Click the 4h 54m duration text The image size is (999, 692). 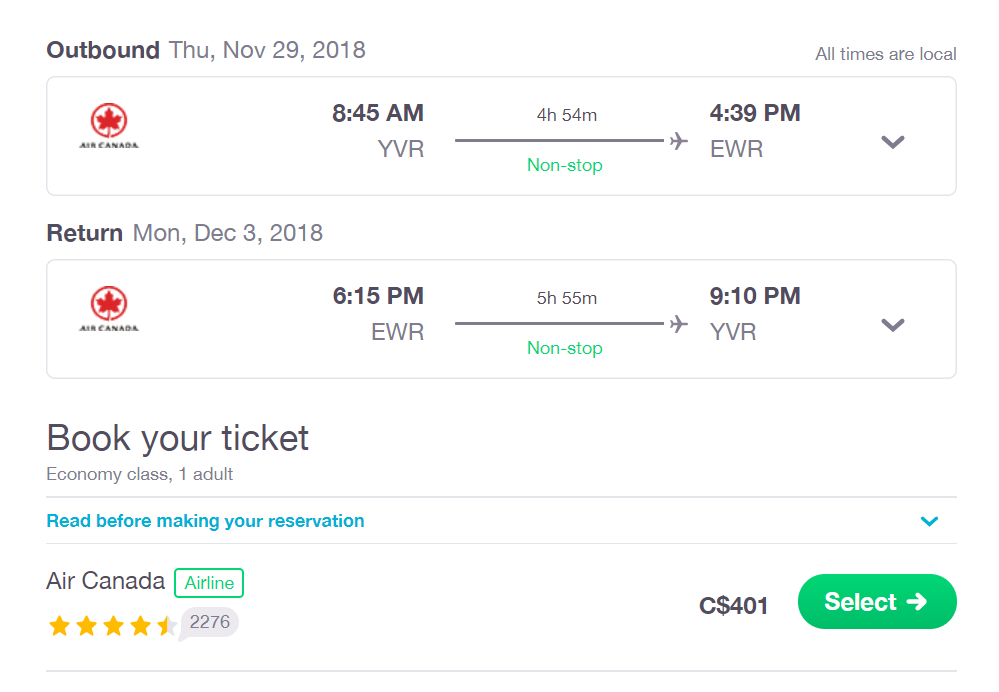(x=566, y=115)
